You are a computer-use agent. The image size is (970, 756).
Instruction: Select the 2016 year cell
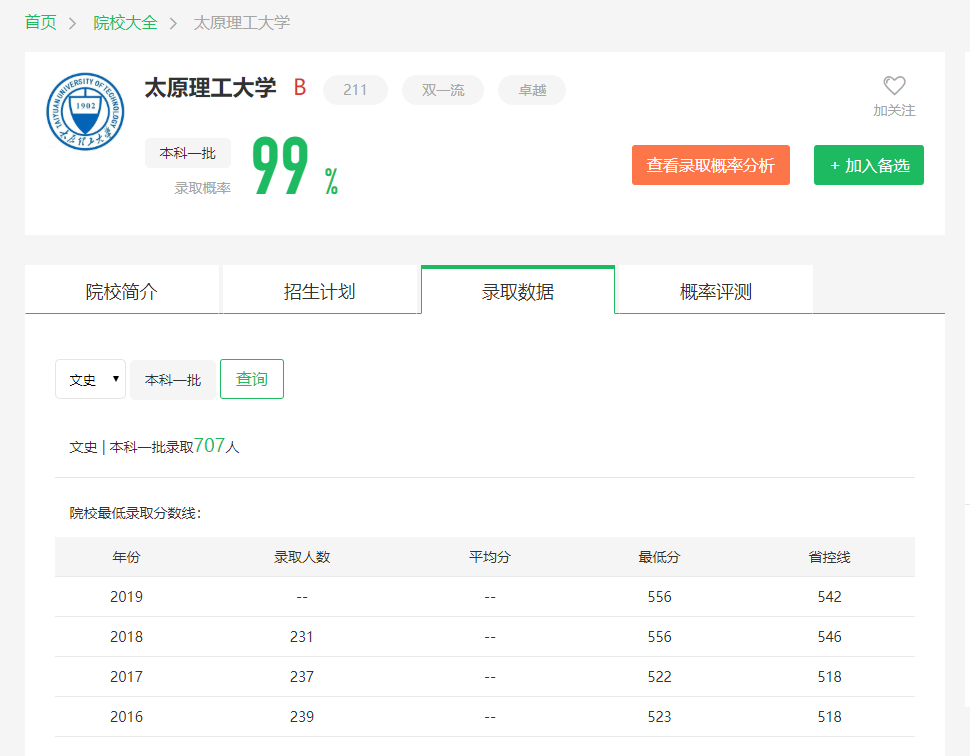pos(126,717)
